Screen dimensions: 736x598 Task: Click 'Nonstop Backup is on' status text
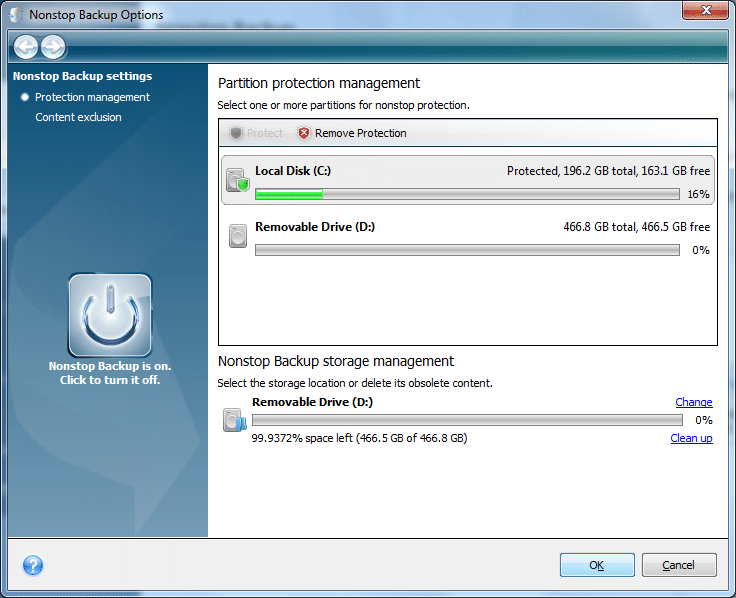pyautogui.click(x=110, y=366)
